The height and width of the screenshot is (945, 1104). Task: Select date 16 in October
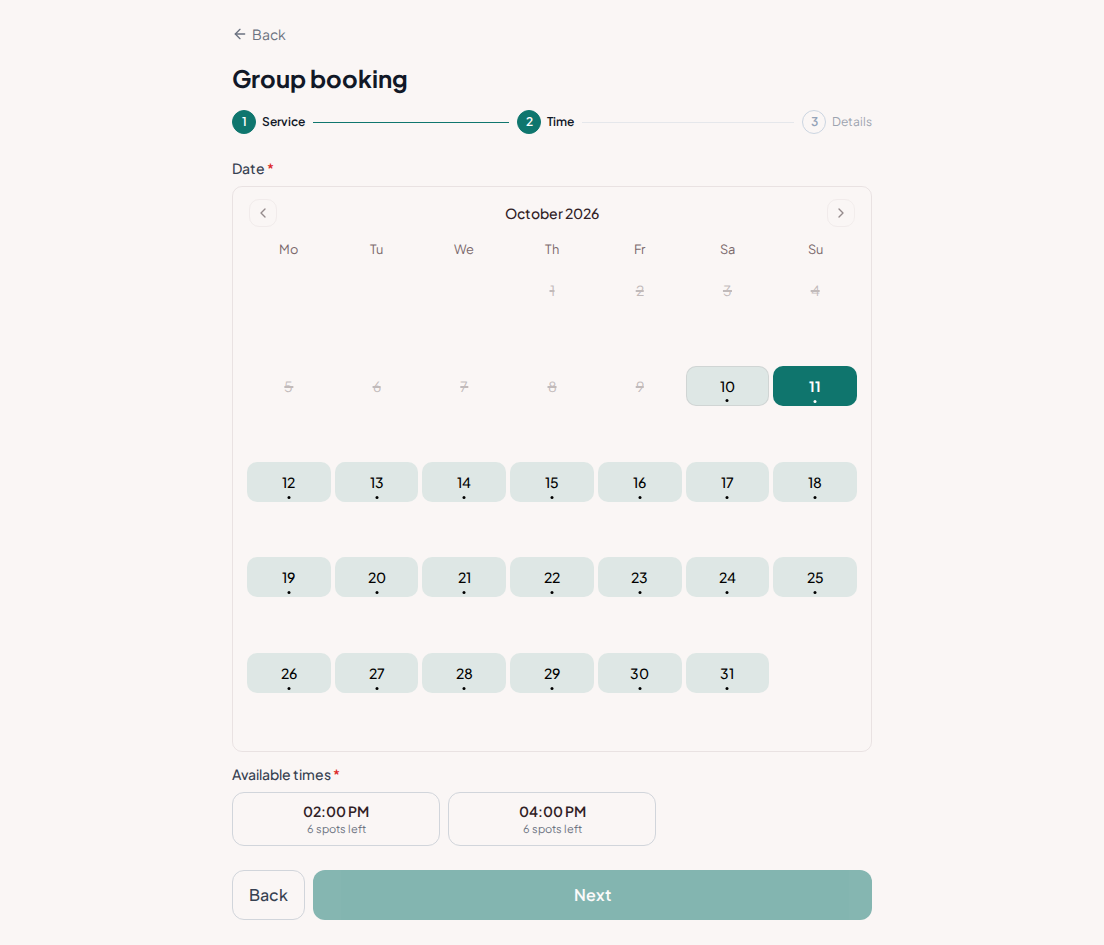coord(639,482)
